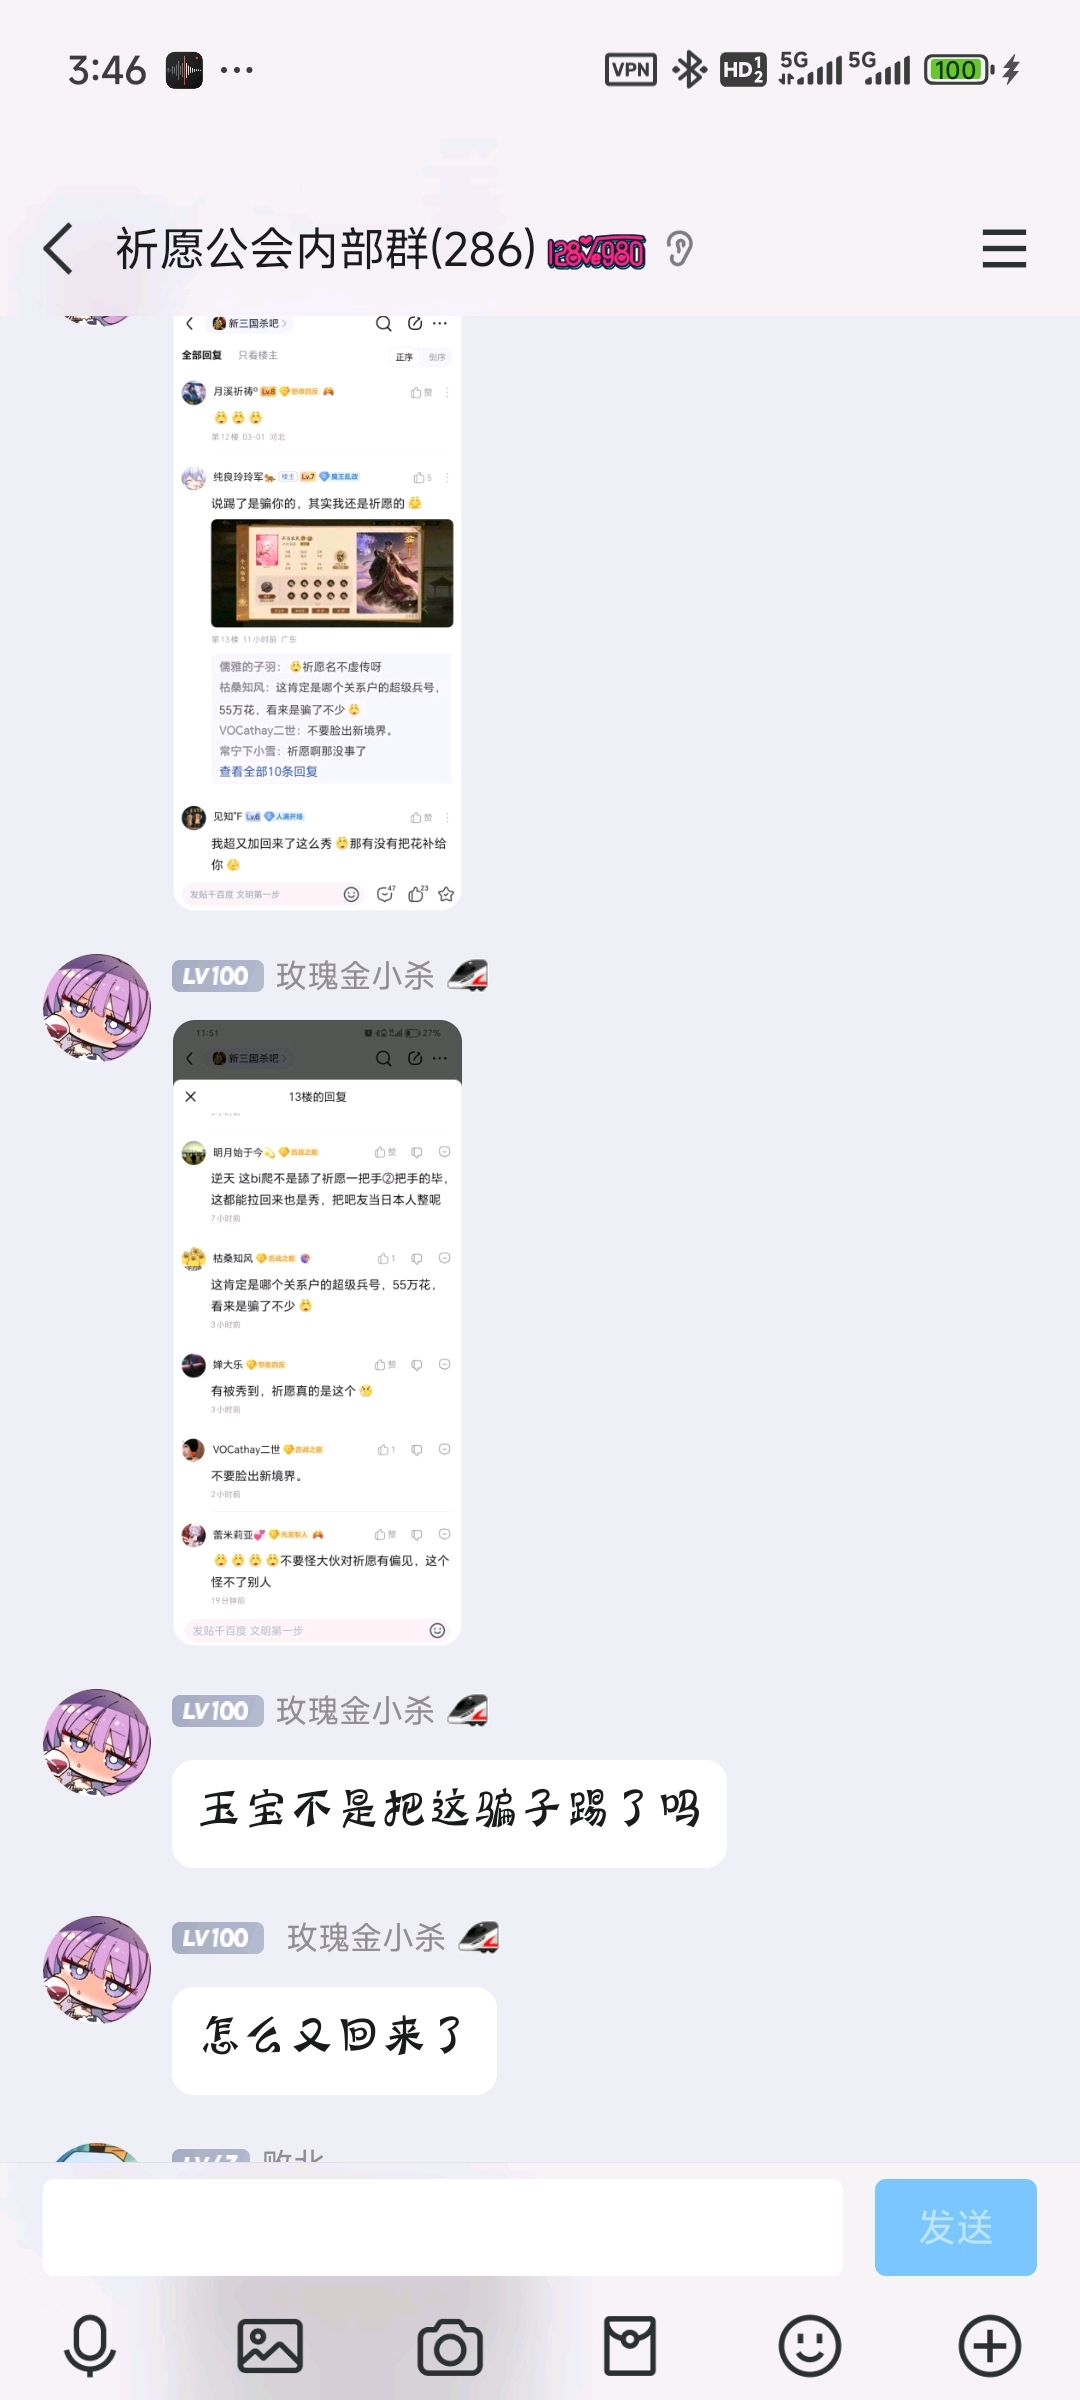Open the group menu hamburger icon
Viewport: 1080px width, 2400px height.
click(1004, 248)
